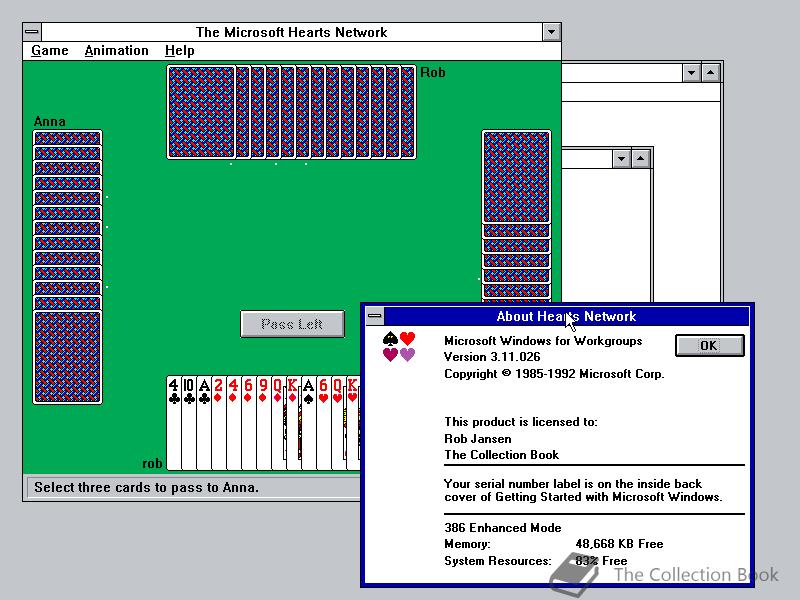Select the 4 of clubs card
This screenshot has height=600, width=800.
point(174,422)
